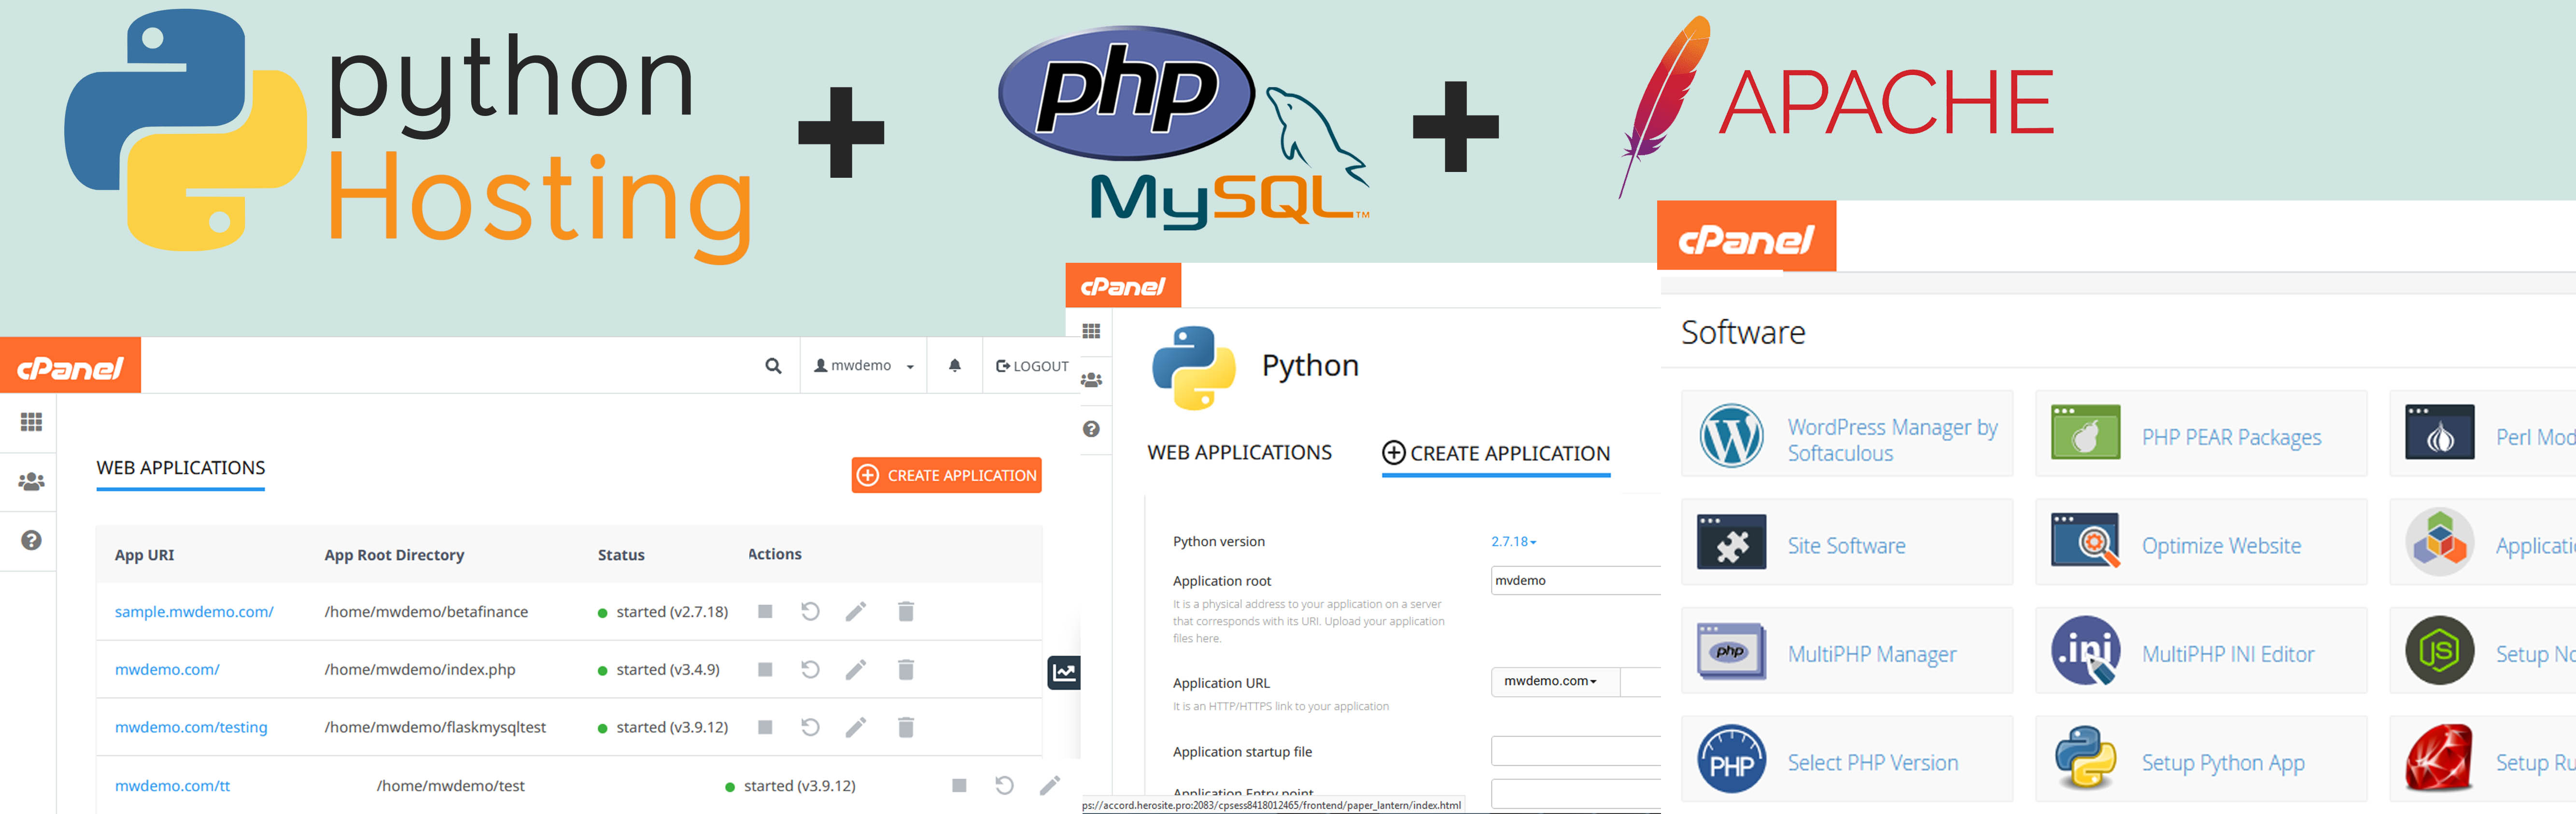Restart the sample.mwdemo.com/ application

(x=810, y=611)
